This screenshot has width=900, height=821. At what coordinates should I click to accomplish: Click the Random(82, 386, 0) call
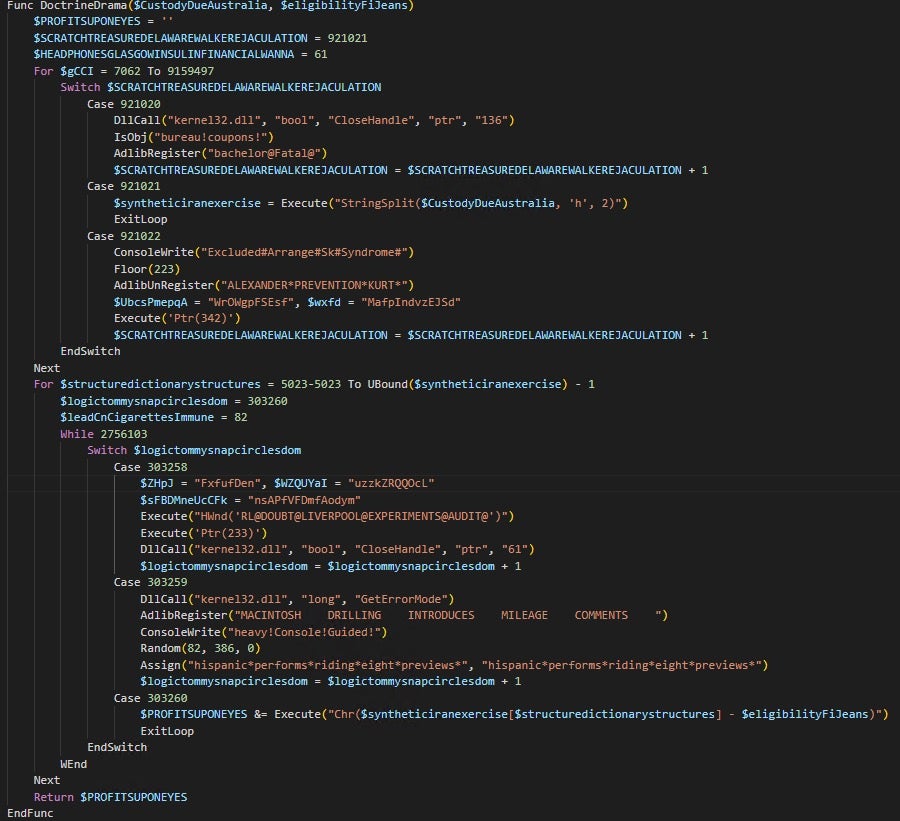tap(194, 648)
